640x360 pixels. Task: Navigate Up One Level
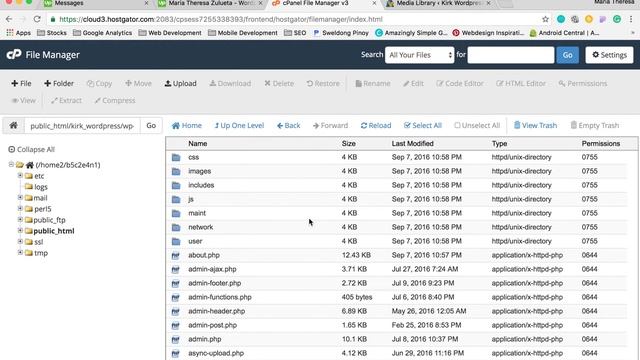tap(239, 125)
